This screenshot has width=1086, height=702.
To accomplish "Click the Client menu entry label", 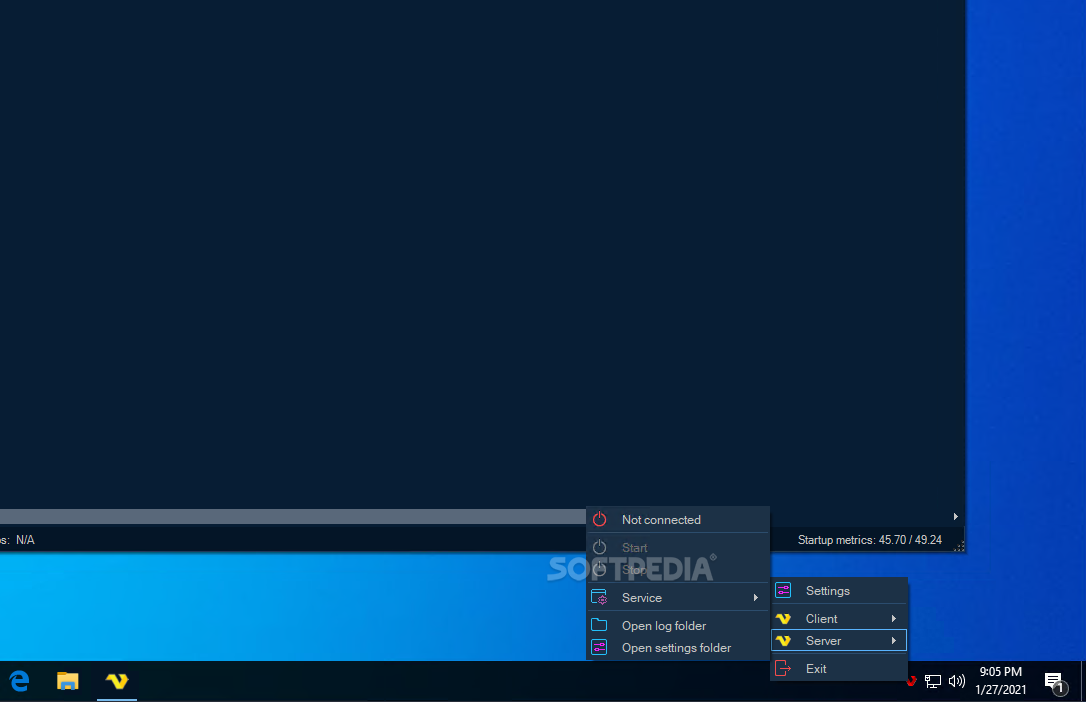I will tap(821, 618).
